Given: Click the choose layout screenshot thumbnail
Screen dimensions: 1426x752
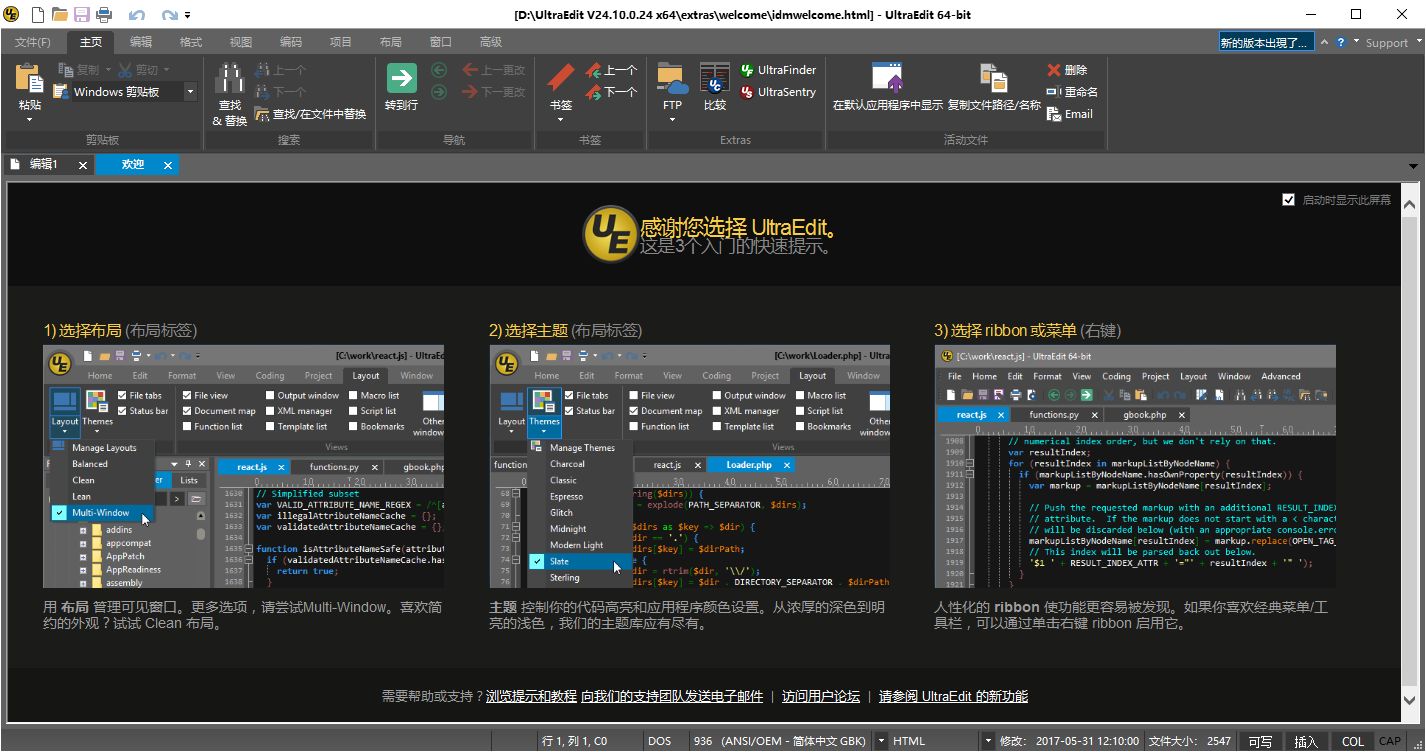Looking at the screenshot, I should pos(243,466).
